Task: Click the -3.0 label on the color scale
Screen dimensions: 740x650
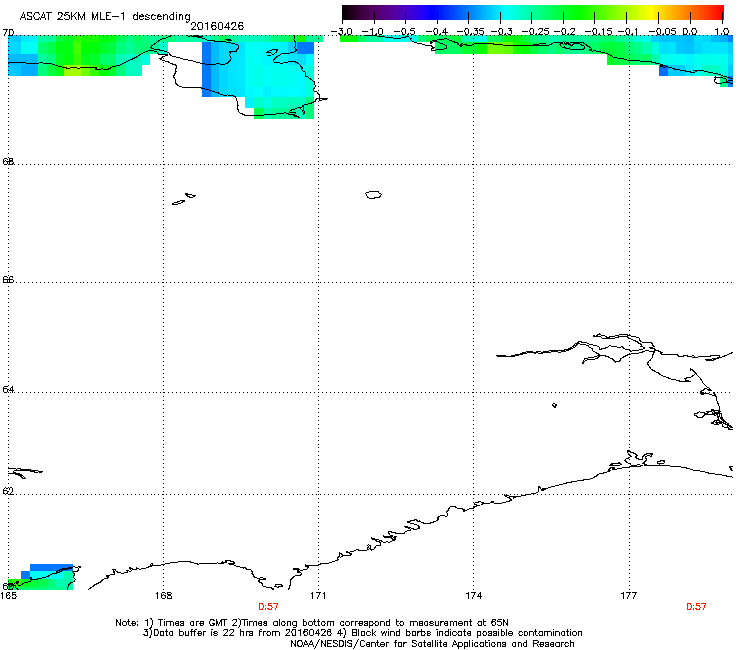Action: tap(341, 32)
